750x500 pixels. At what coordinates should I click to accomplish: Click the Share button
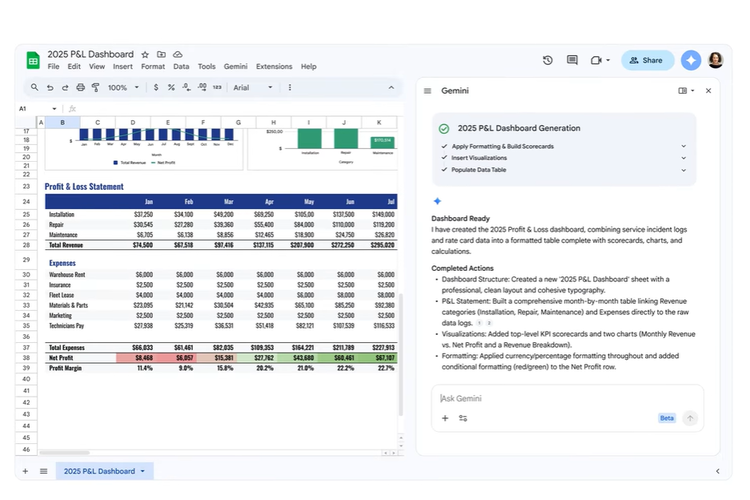click(x=648, y=60)
